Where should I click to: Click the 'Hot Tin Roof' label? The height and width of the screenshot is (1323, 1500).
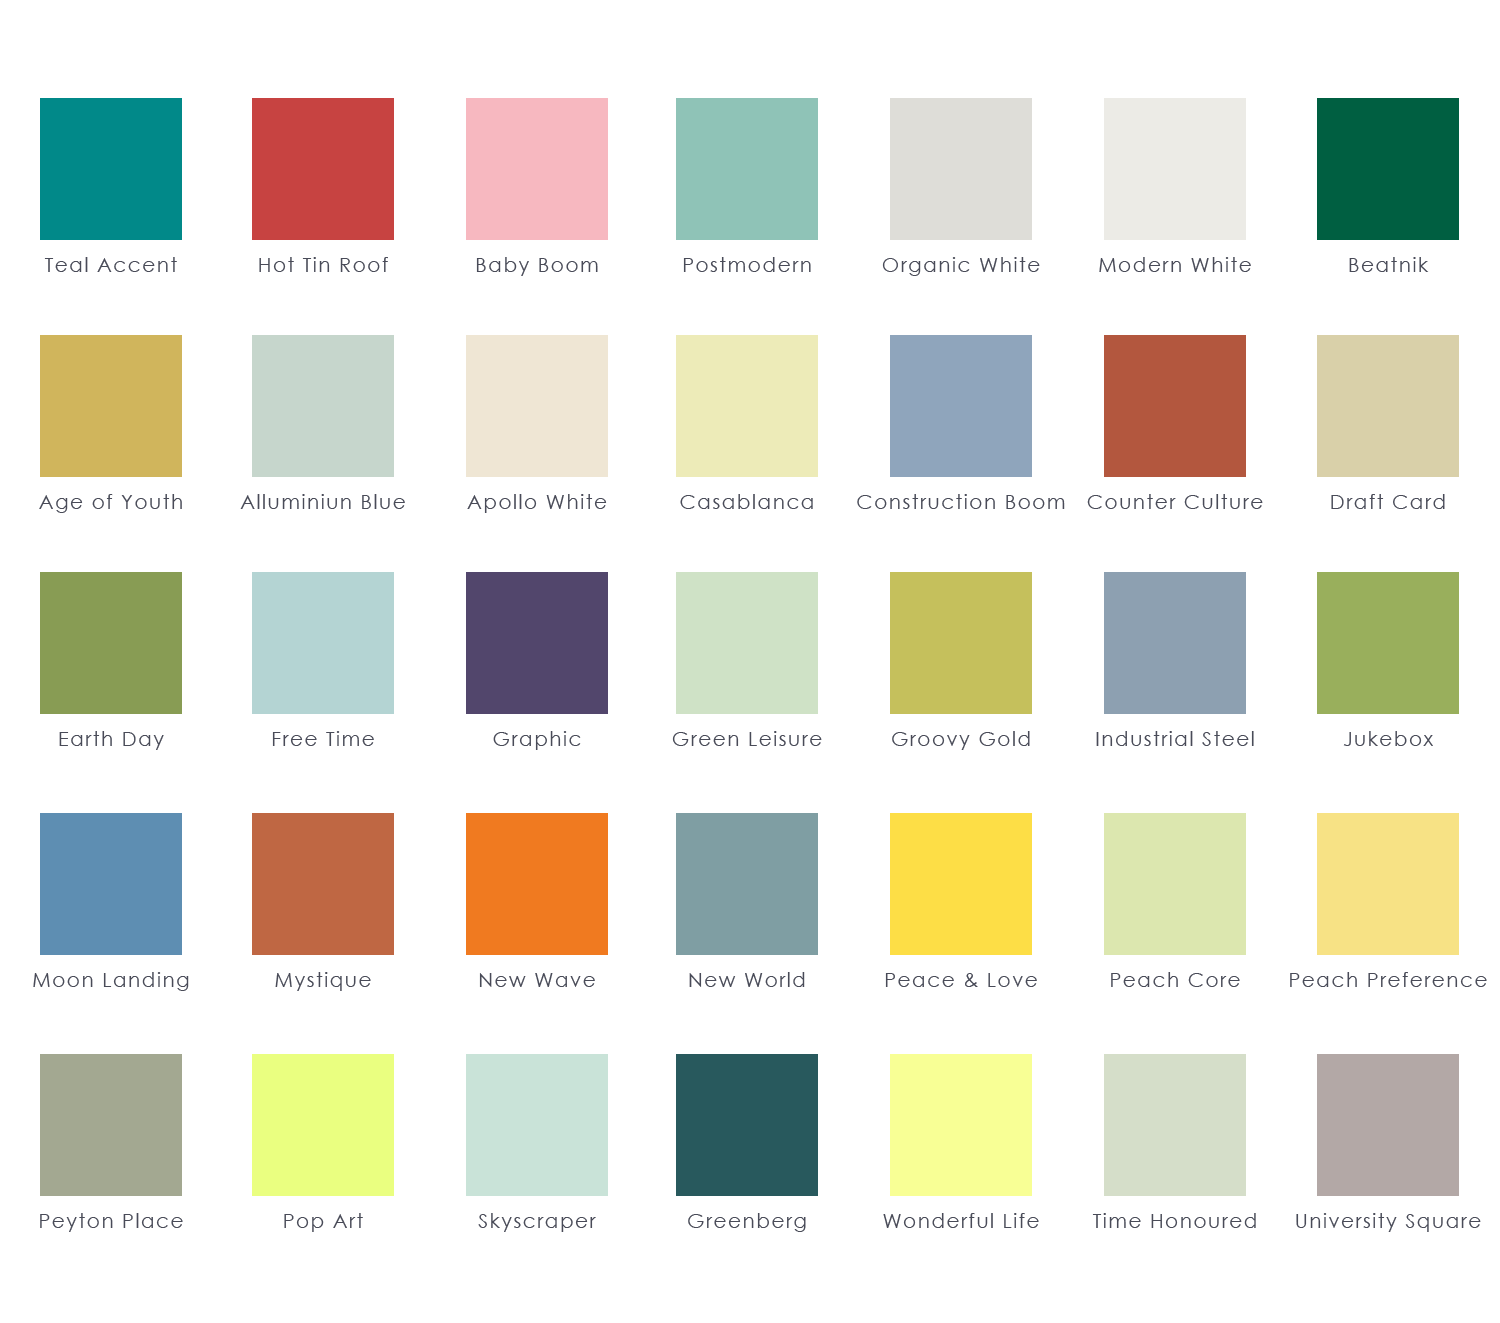(323, 265)
